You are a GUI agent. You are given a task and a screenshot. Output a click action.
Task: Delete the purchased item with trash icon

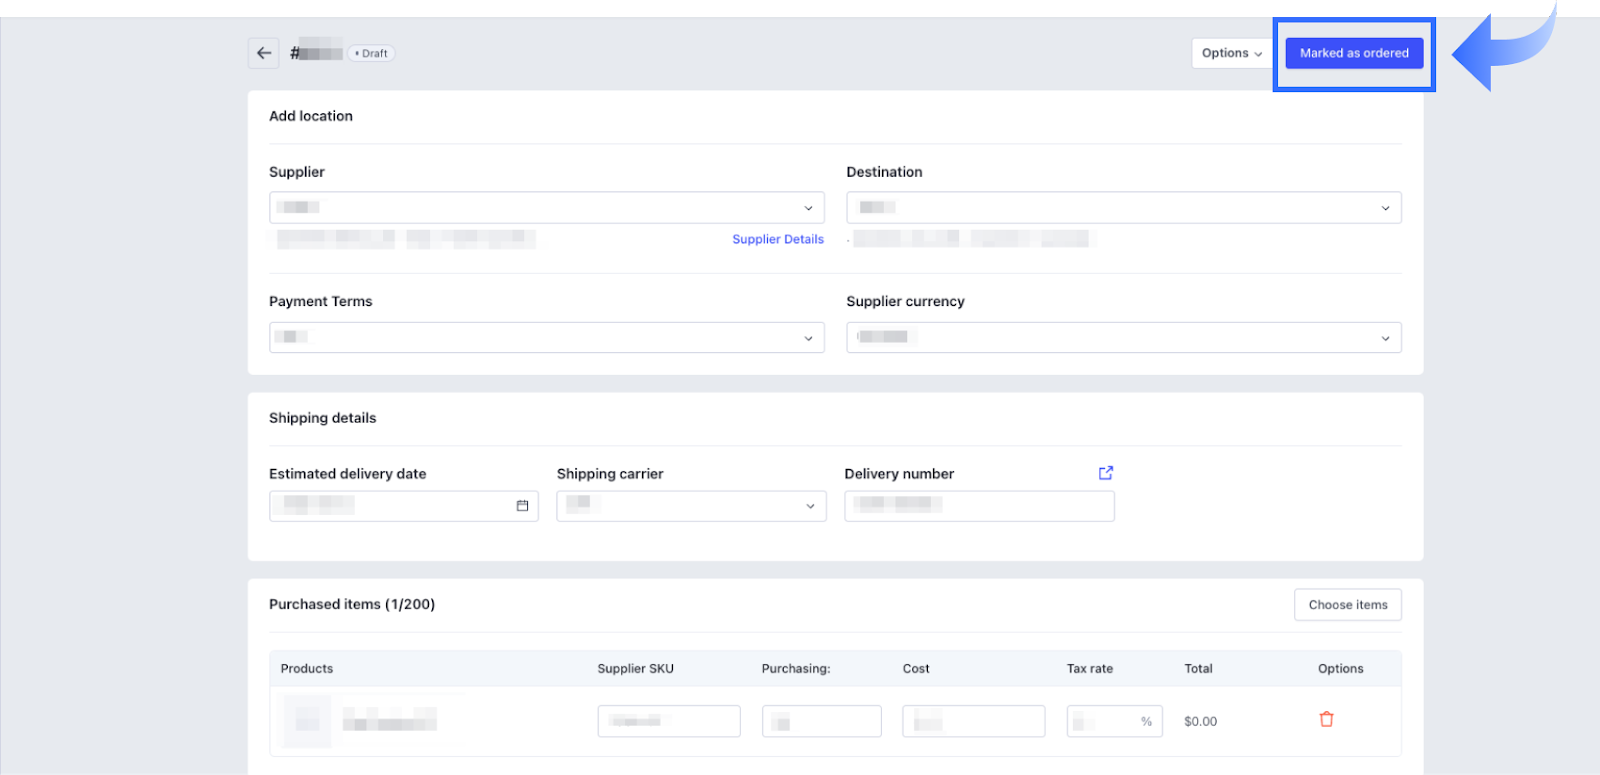pos(1326,720)
